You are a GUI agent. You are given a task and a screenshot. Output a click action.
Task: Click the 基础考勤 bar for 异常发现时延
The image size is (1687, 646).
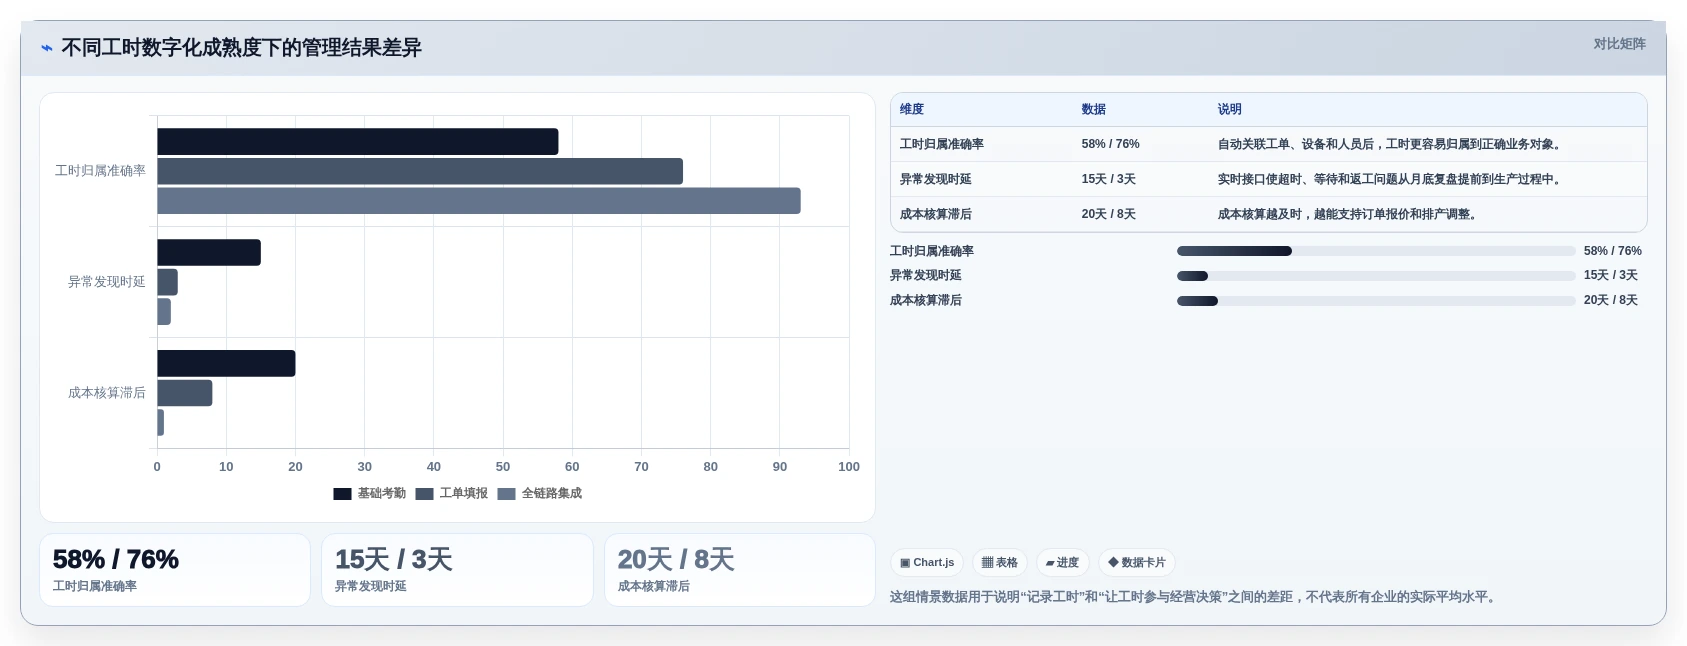(209, 253)
